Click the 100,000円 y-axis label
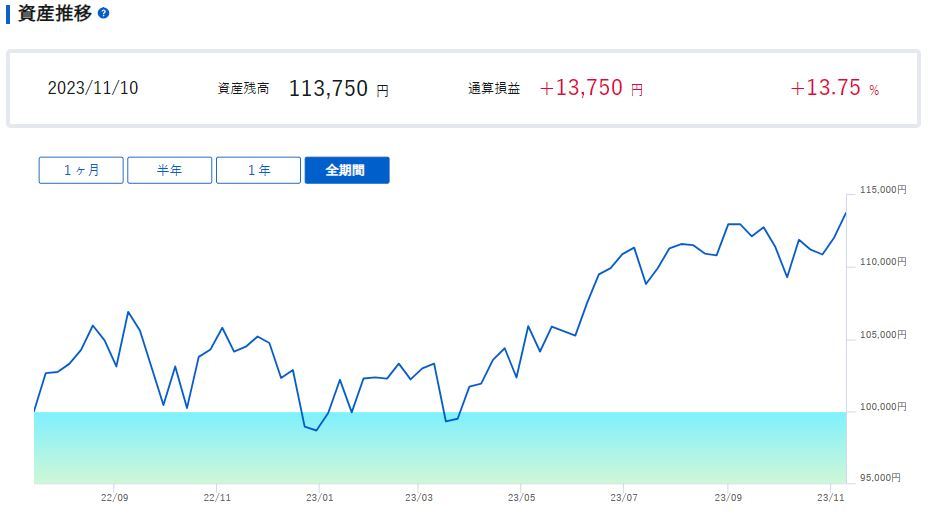929x518 pixels. (x=882, y=407)
